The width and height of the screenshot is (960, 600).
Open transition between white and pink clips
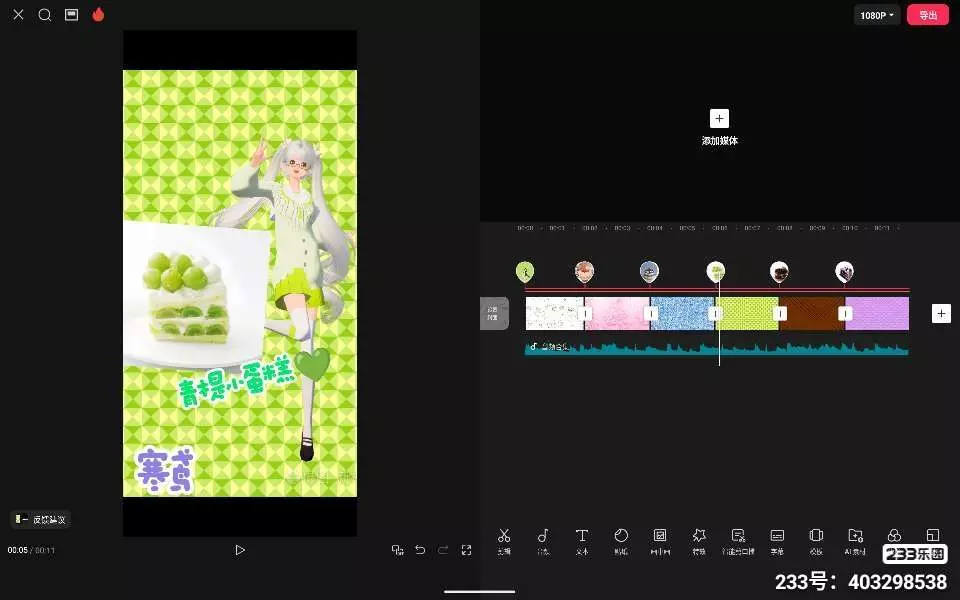point(585,313)
